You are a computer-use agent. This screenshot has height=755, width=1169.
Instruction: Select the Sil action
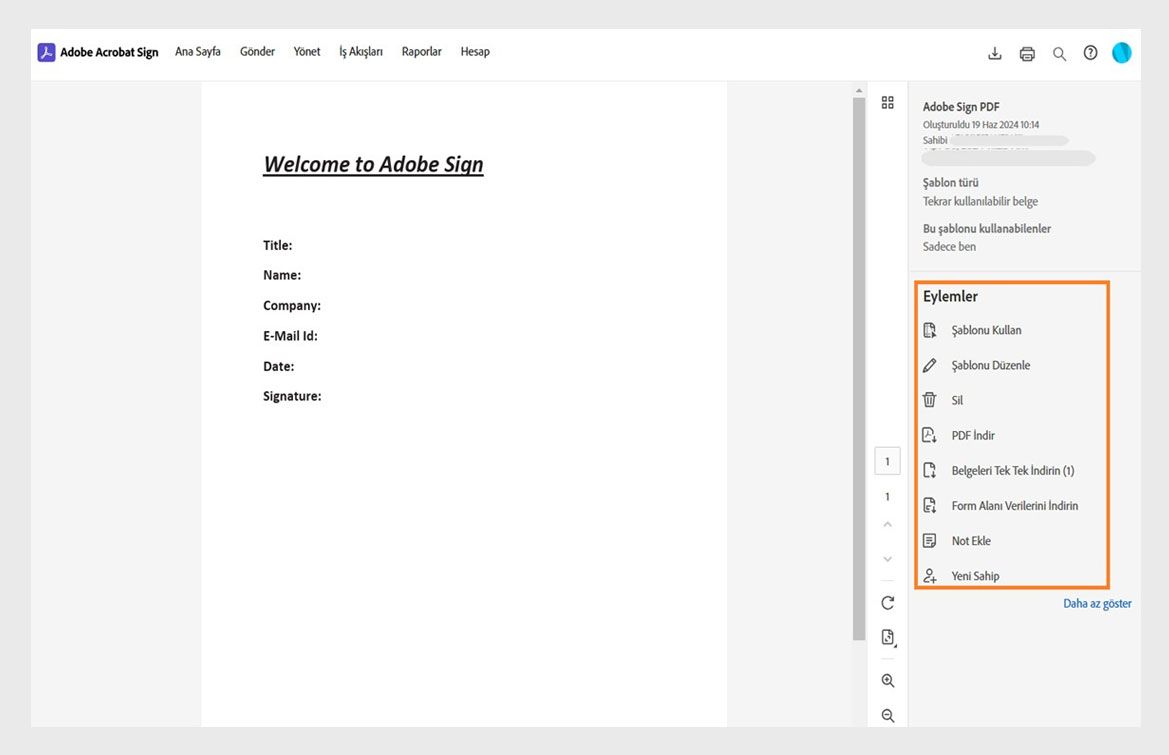957,400
